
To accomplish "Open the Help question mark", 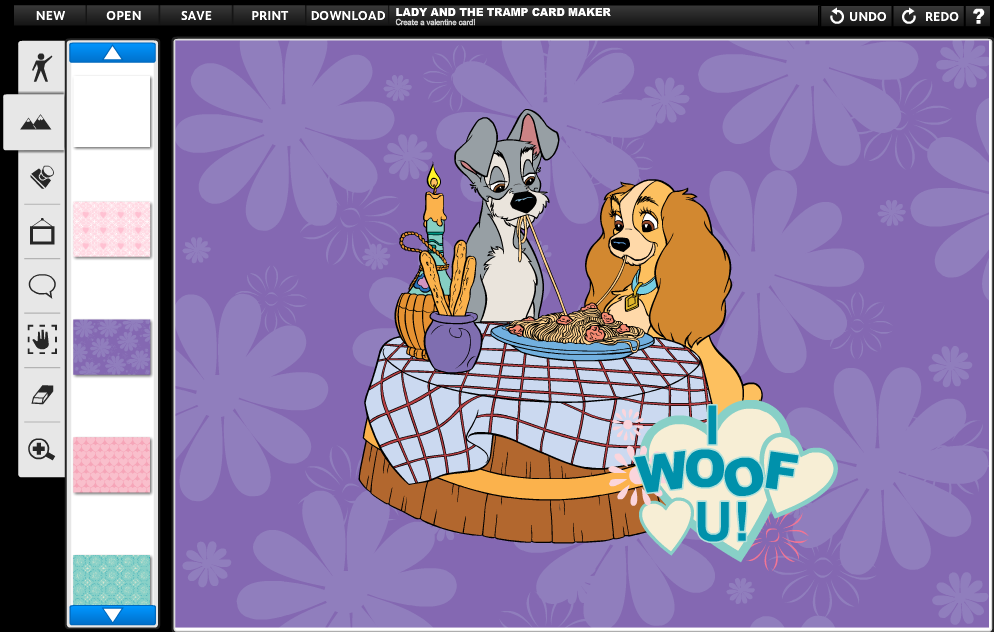I will click(x=978, y=16).
